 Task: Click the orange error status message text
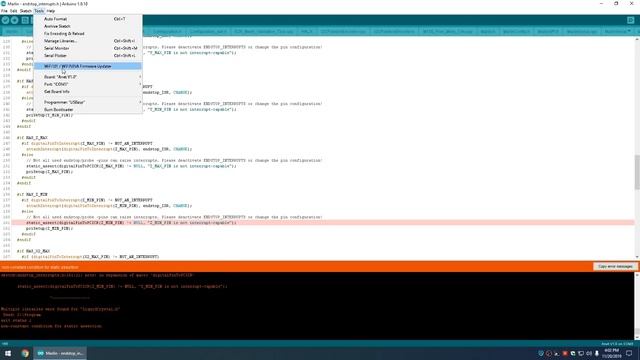[x=40, y=267]
